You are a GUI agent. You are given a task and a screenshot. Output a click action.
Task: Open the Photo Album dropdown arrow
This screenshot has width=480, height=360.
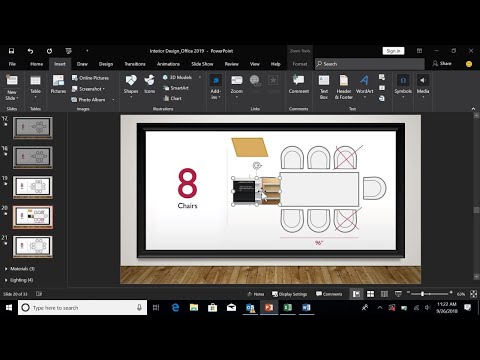pyautogui.click(x=113, y=100)
